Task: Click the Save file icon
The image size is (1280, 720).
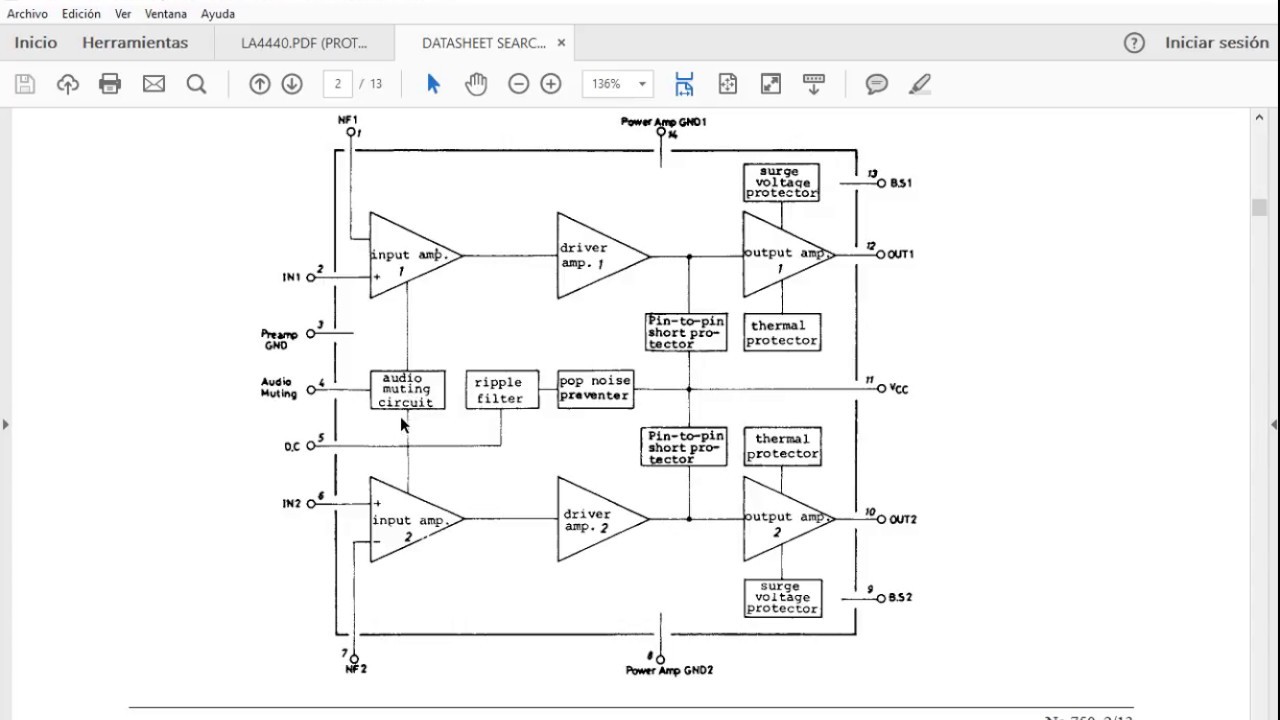Action: (x=25, y=84)
